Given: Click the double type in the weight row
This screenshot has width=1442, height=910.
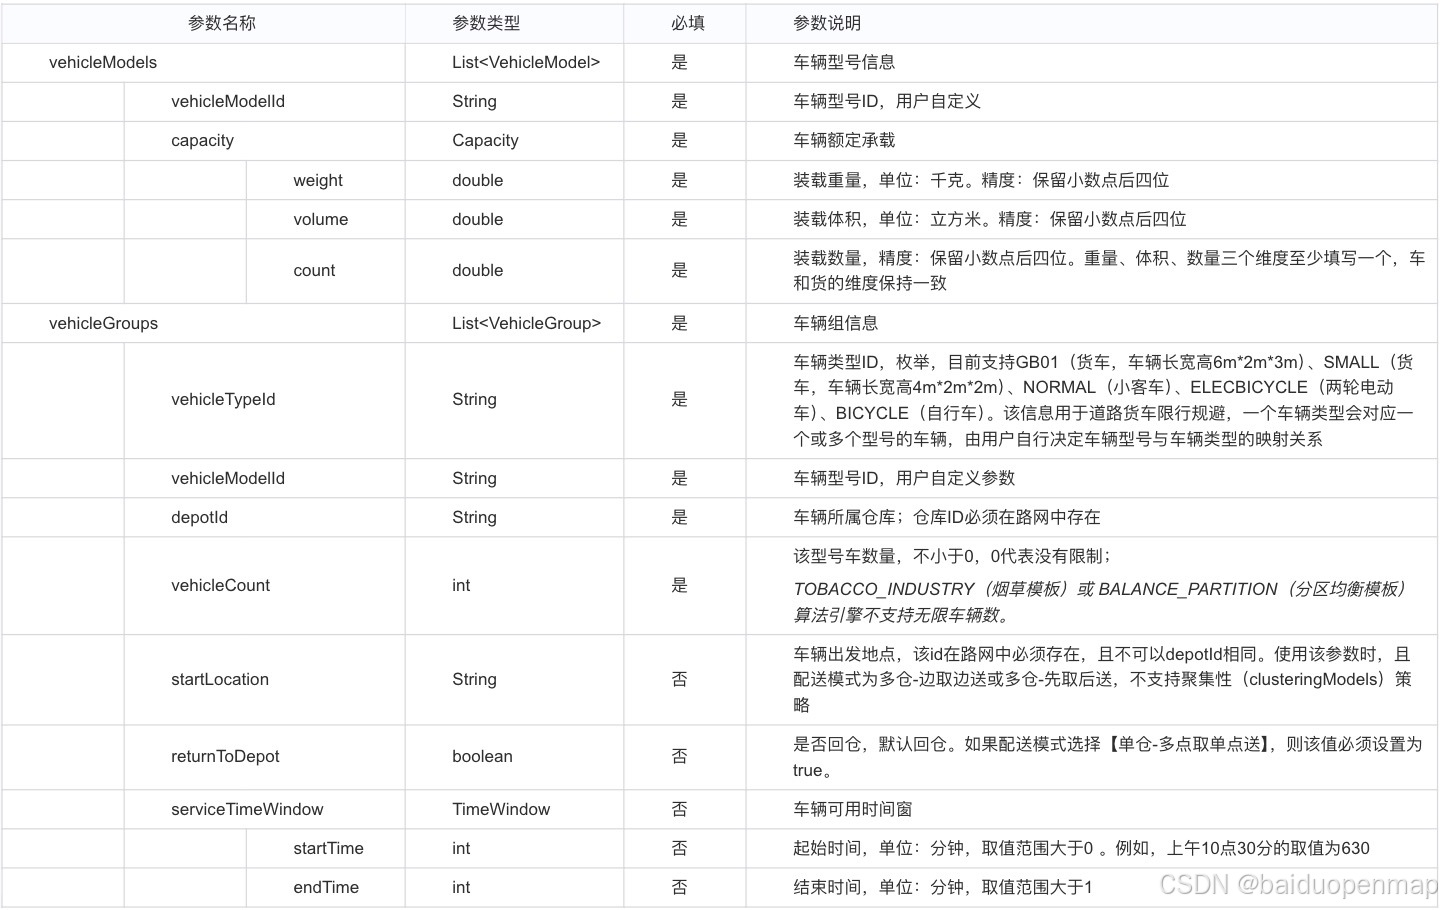Looking at the screenshot, I should click(477, 180).
